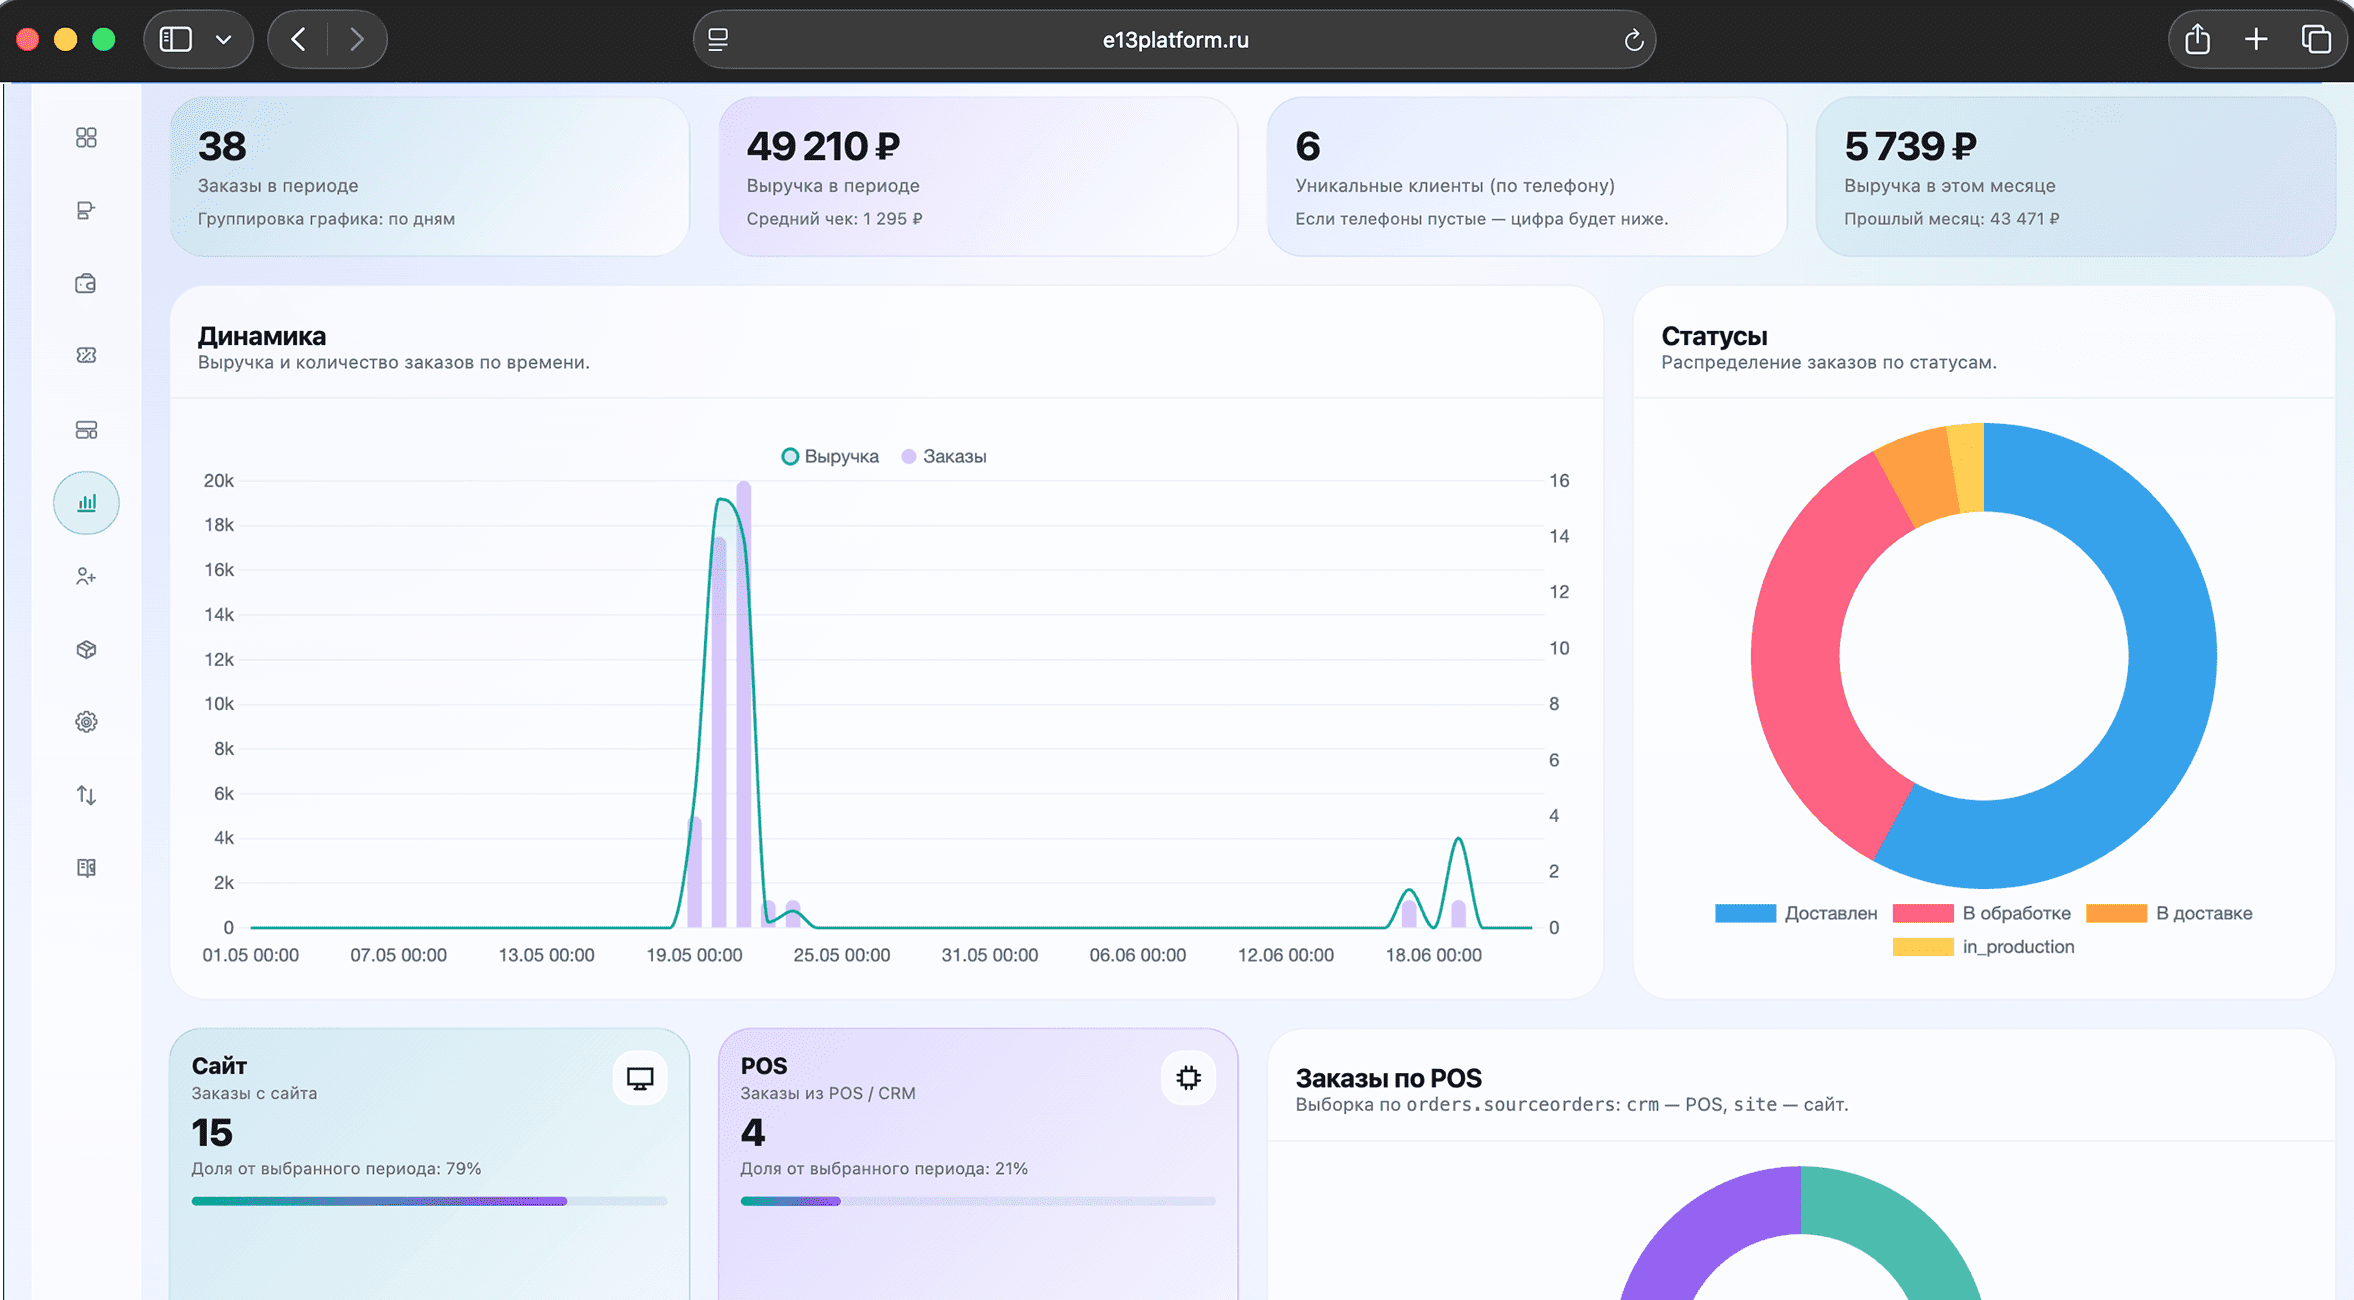
Task: Open a new browser tab
Action: point(2256,40)
